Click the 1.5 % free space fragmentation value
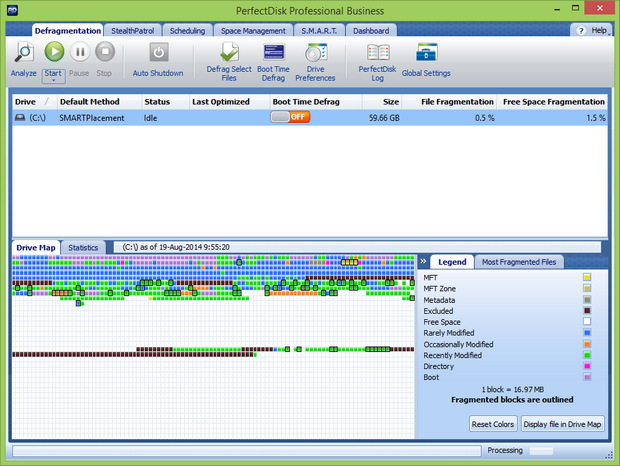This screenshot has height=466, width=620. pyautogui.click(x=596, y=118)
